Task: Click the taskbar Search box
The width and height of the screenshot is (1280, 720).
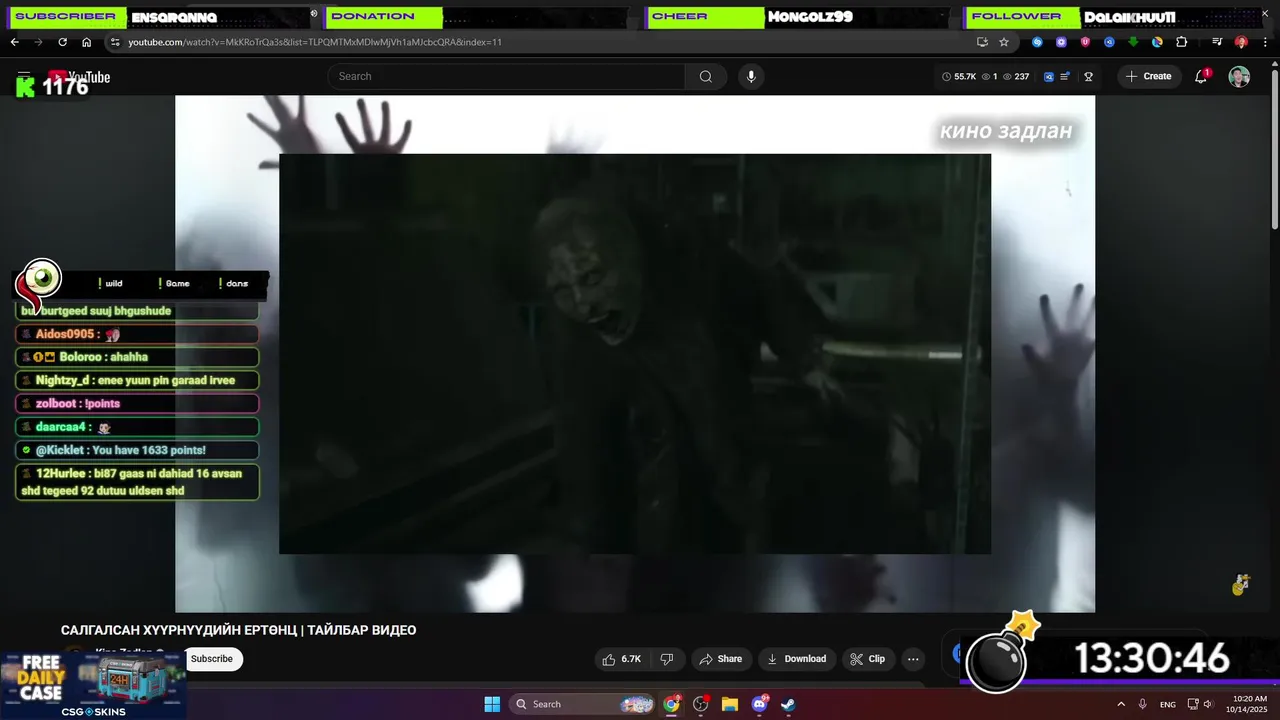Action: pos(583,704)
